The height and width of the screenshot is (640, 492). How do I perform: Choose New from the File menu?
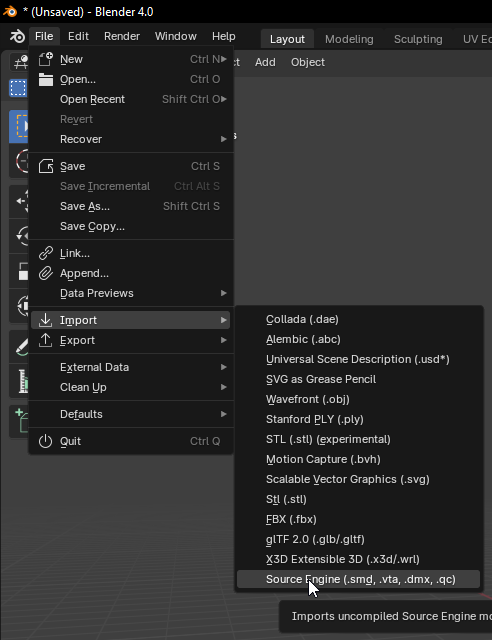(x=131, y=59)
